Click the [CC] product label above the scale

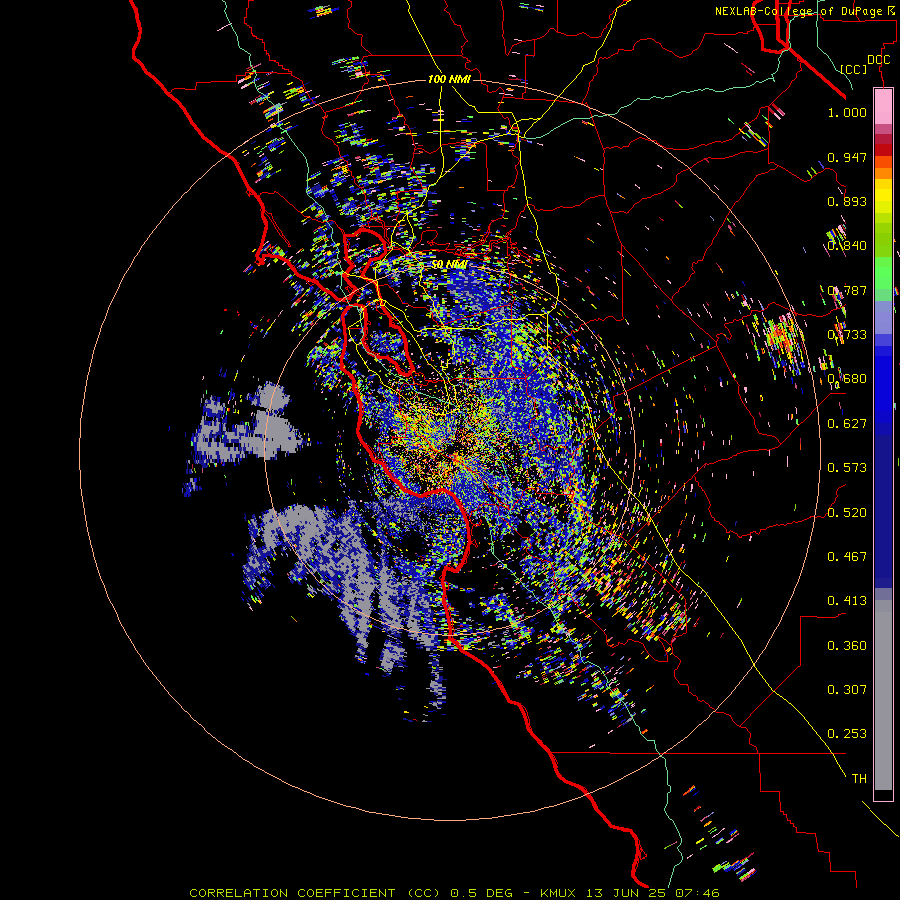pos(854,69)
